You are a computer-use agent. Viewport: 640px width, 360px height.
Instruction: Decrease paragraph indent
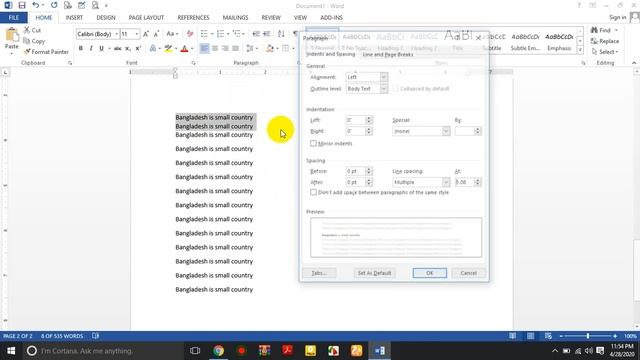point(256,34)
